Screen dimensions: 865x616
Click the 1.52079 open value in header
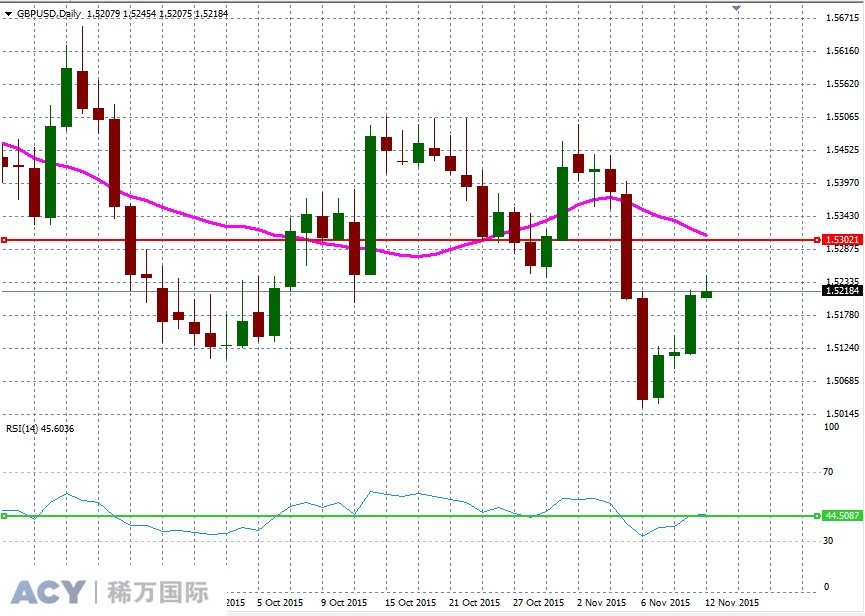tap(104, 13)
